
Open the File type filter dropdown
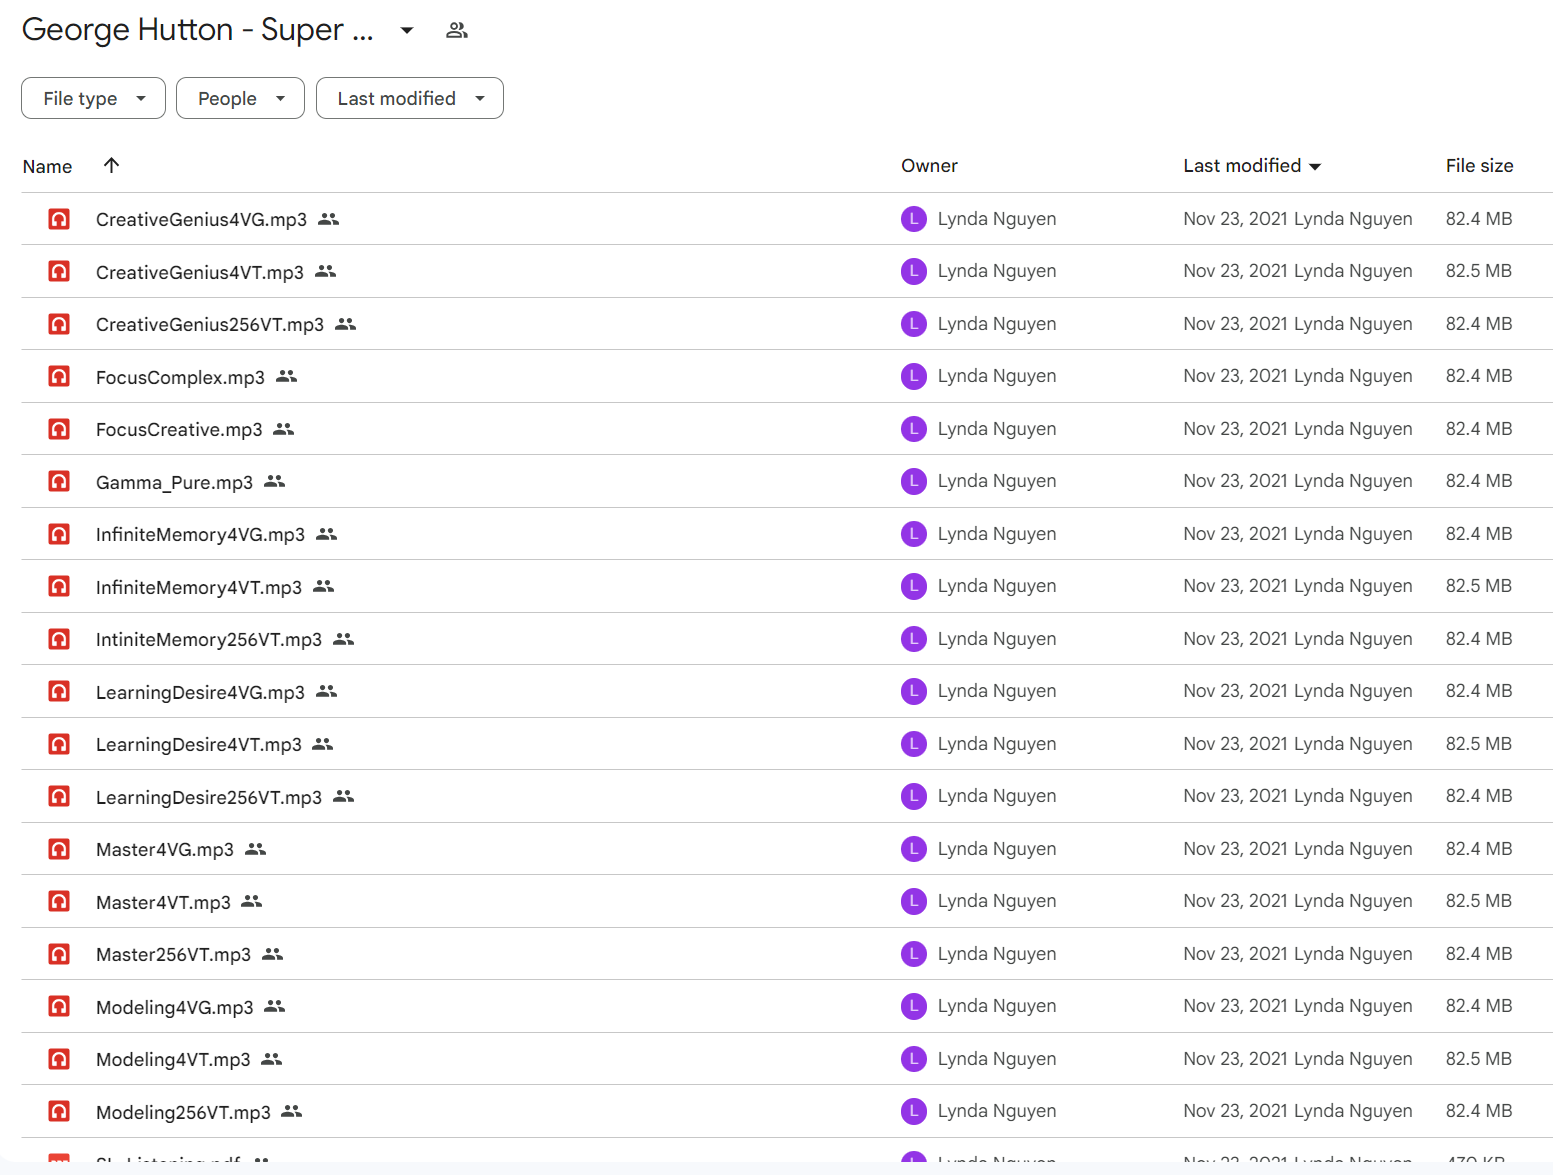93,98
